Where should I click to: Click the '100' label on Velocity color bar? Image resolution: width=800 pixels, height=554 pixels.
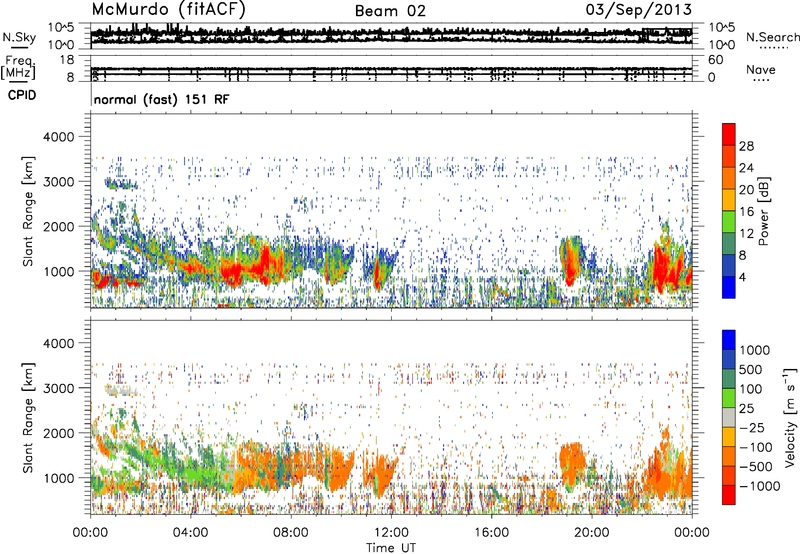(x=751, y=389)
